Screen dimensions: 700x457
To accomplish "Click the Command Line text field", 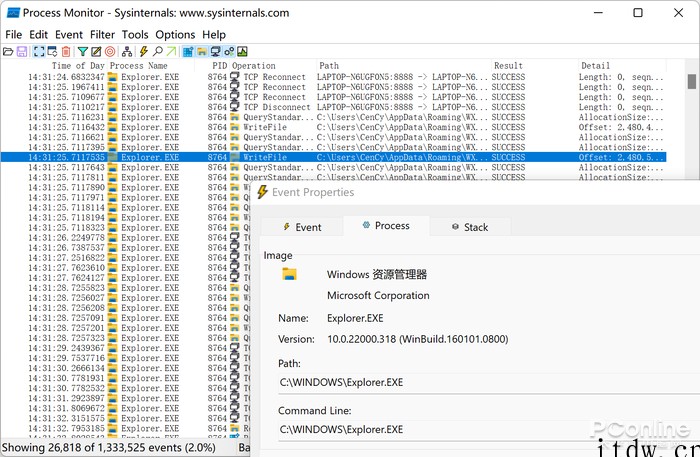I will 488,430.
